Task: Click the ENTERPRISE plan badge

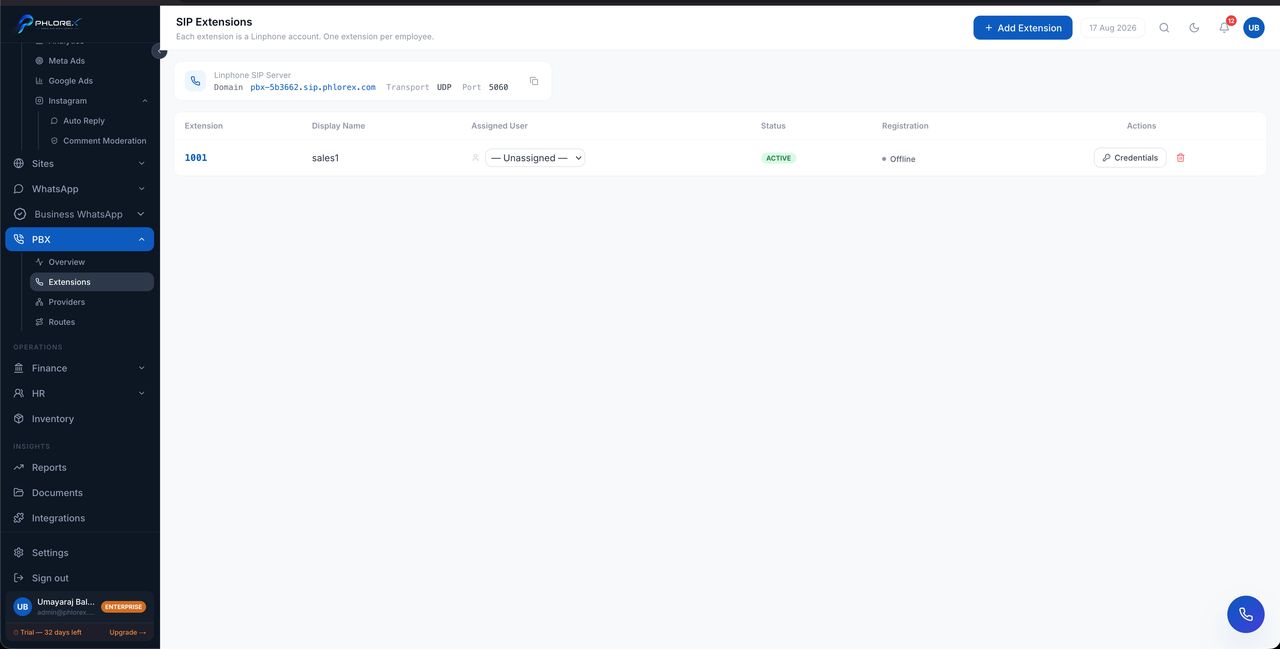Action: coord(124,607)
